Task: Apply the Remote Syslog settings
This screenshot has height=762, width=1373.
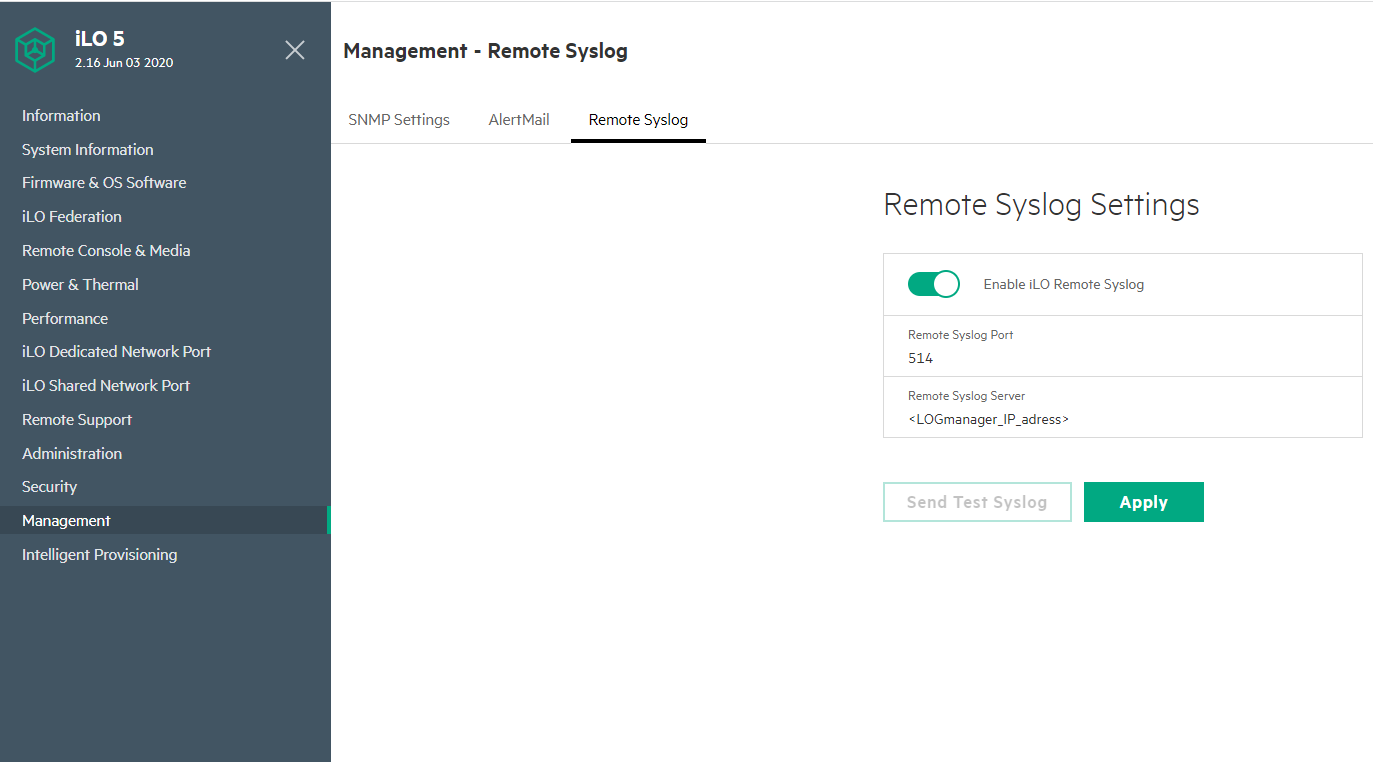Action: [x=1144, y=502]
